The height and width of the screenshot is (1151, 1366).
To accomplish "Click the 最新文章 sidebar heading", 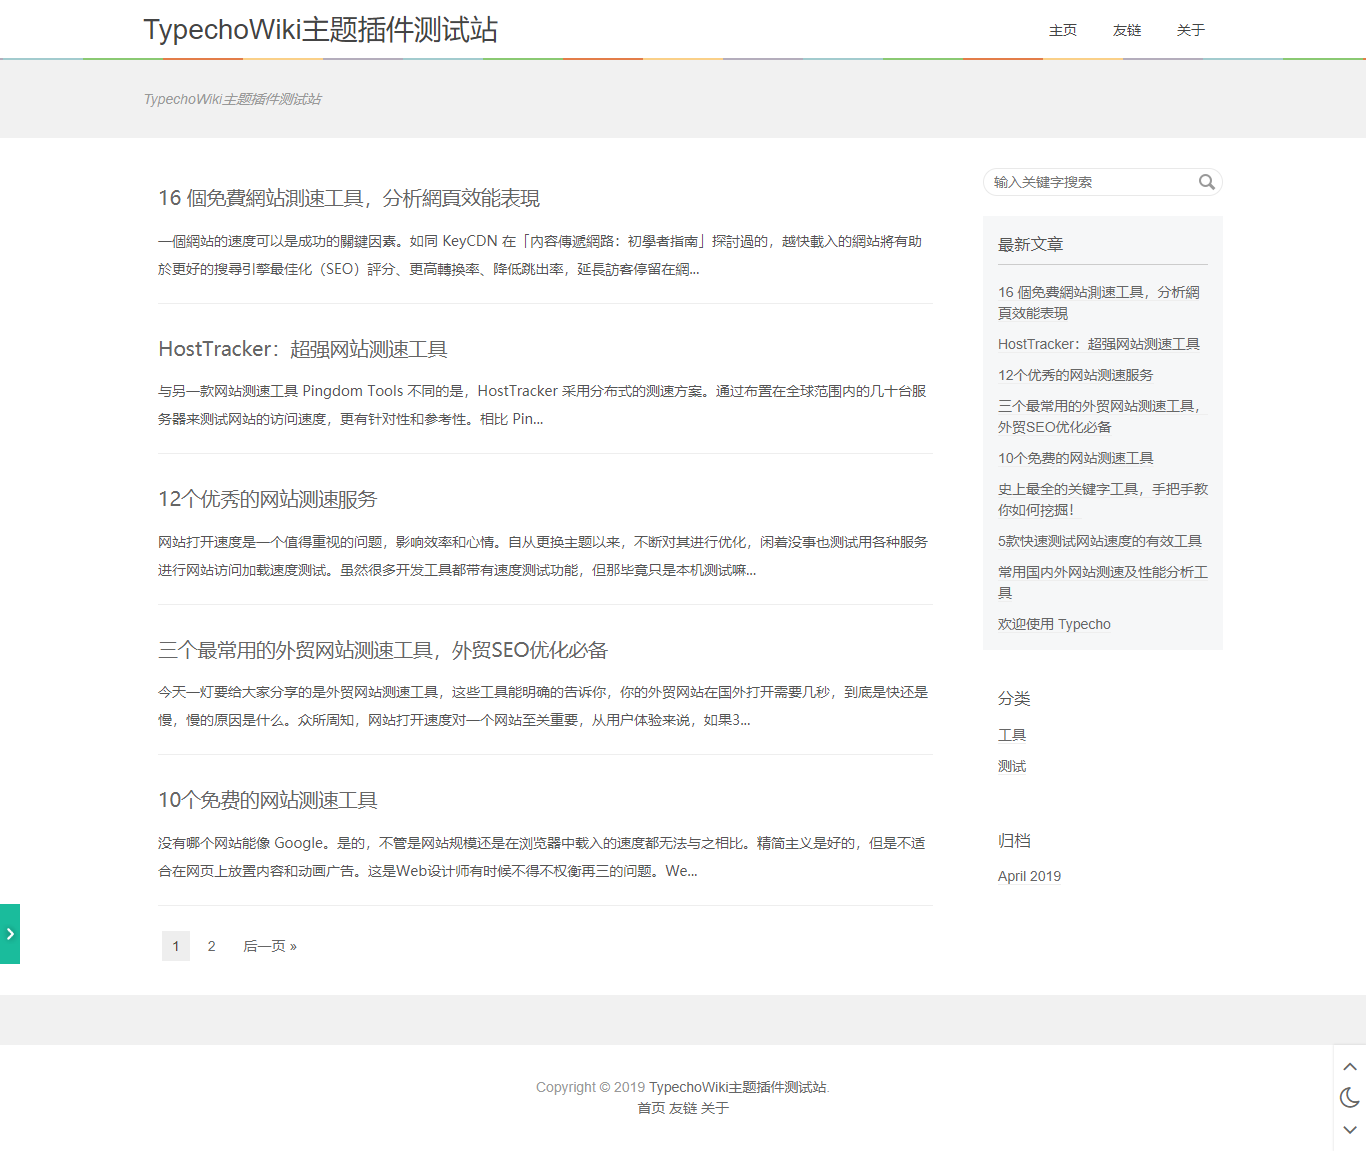I will point(1030,245).
